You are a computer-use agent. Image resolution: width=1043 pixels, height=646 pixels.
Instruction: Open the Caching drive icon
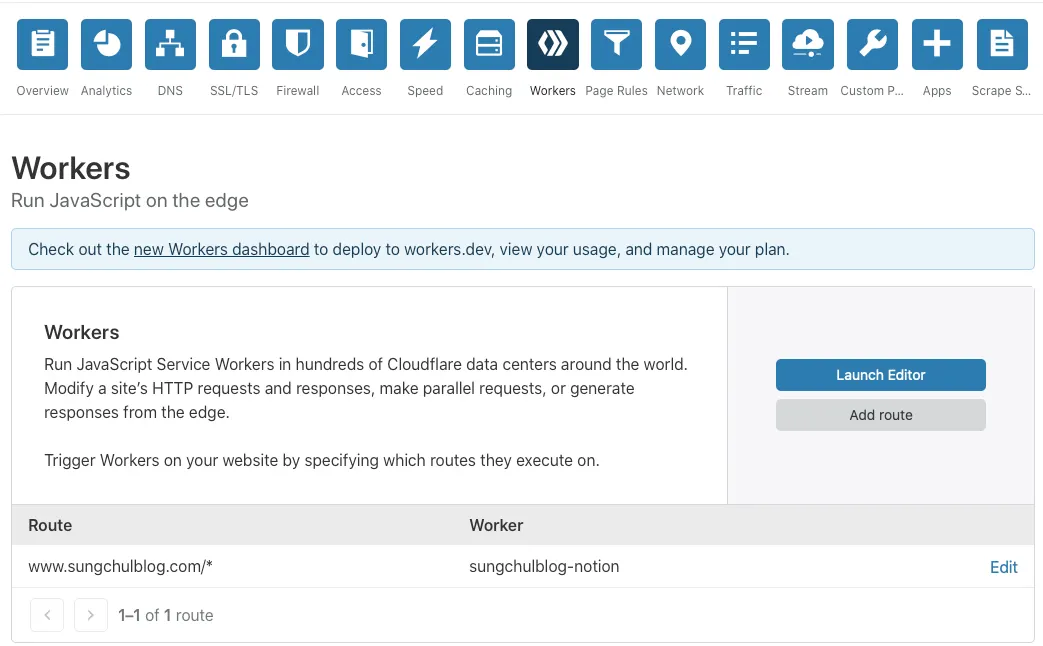(x=489, y=45)
